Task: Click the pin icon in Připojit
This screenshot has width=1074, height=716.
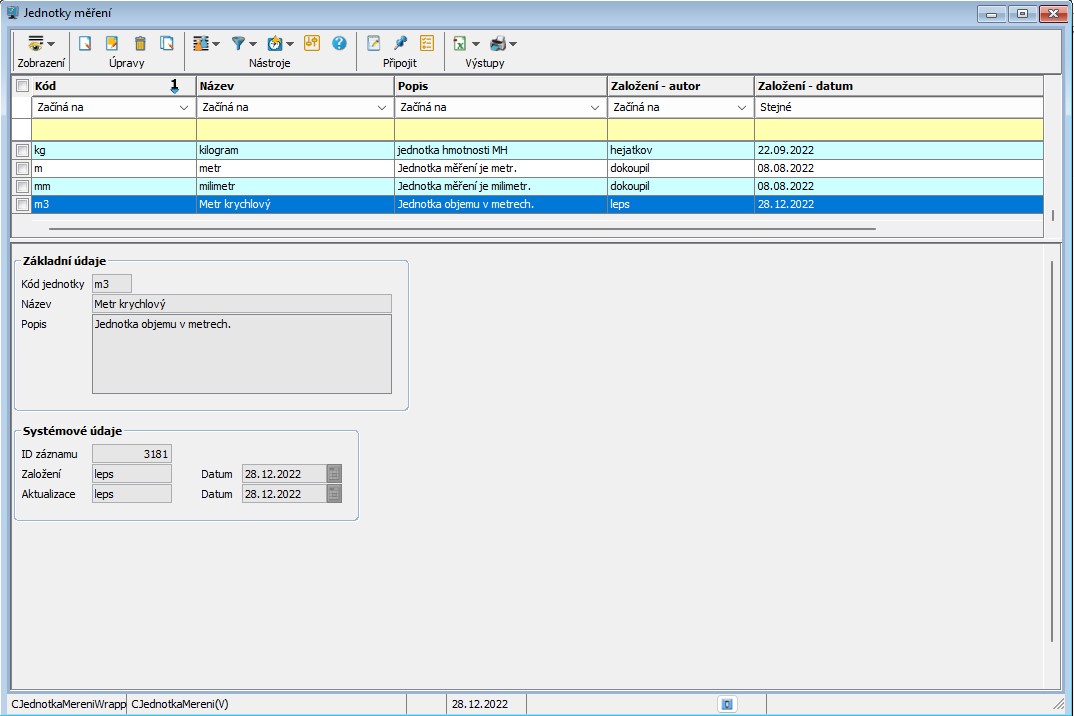Action: point(400,43)
